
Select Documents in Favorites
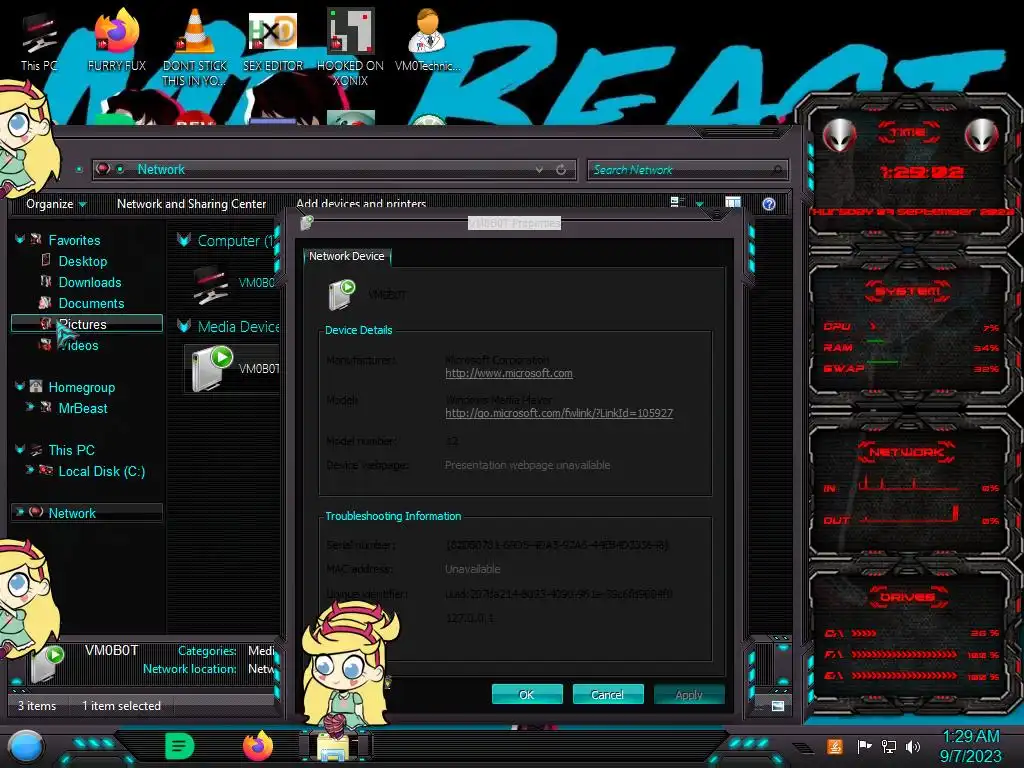coord(91,303)
